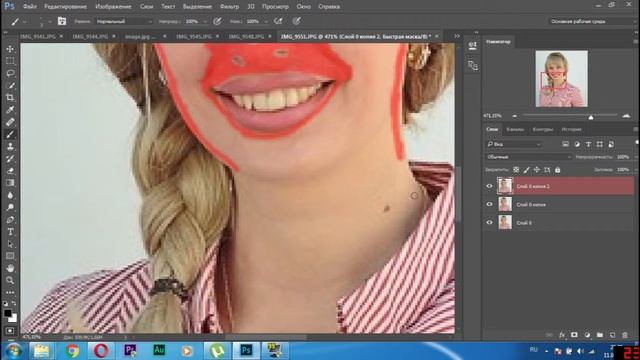
Task: Switch to the Контуры tab
Action: [543, 129]
